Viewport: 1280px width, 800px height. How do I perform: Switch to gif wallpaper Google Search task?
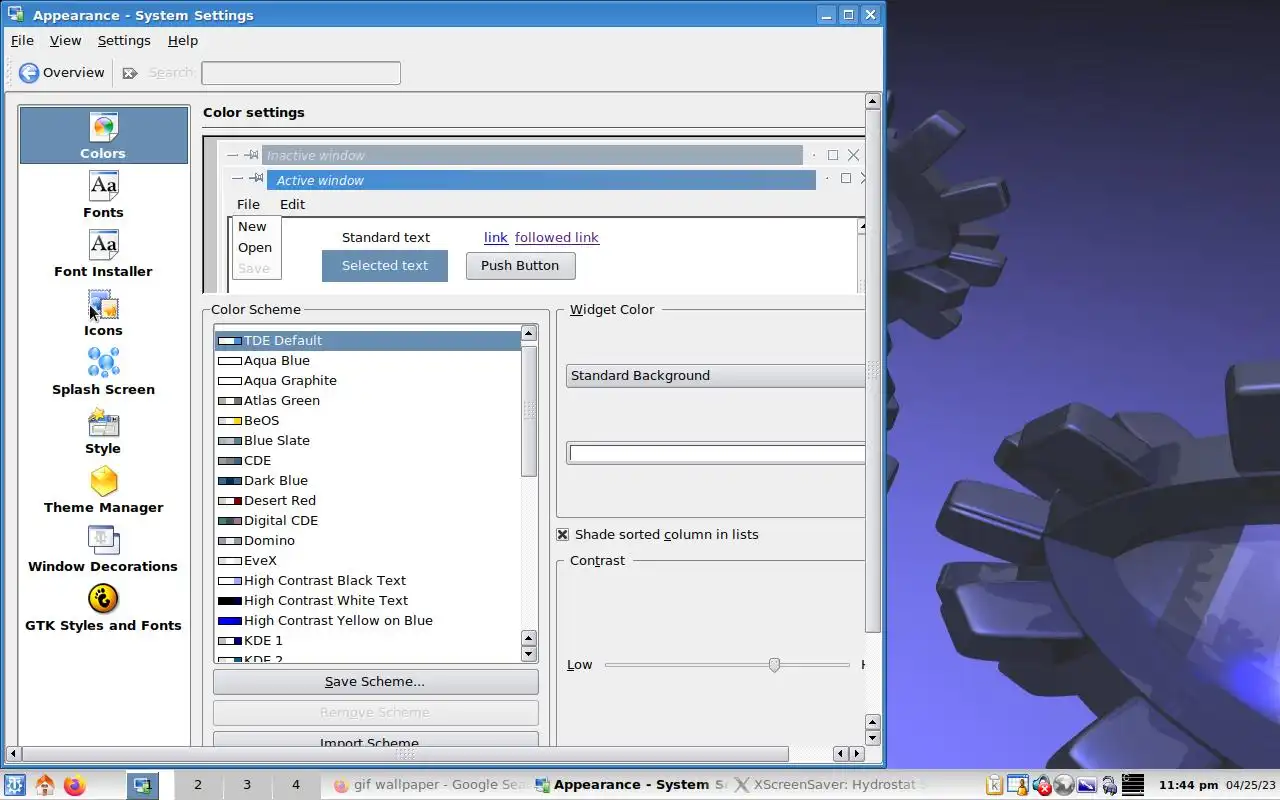point(430,785)
